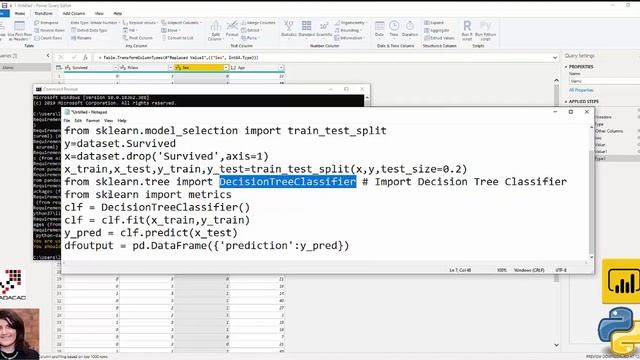This screenshot has height=360, width=640.
Task: Open Trigonometry dropdown
Action: point(351,23)
